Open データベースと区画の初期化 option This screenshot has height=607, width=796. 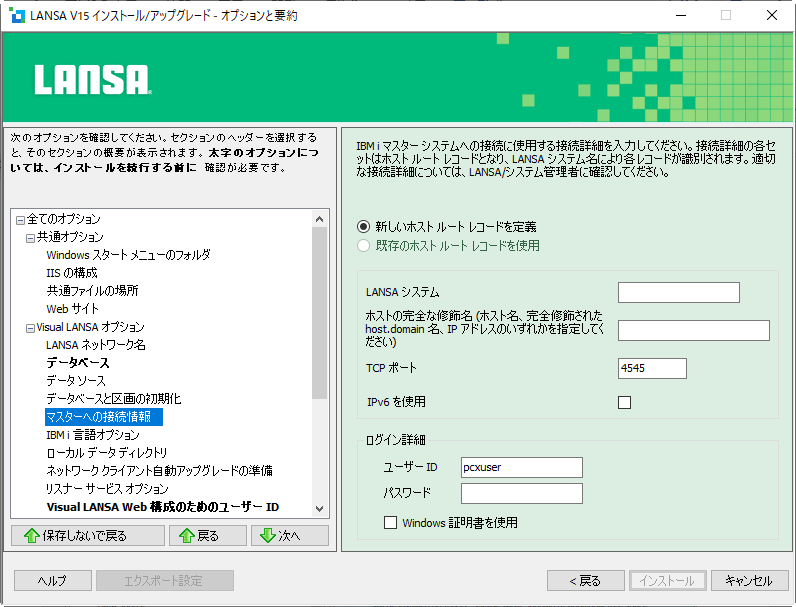114,399
